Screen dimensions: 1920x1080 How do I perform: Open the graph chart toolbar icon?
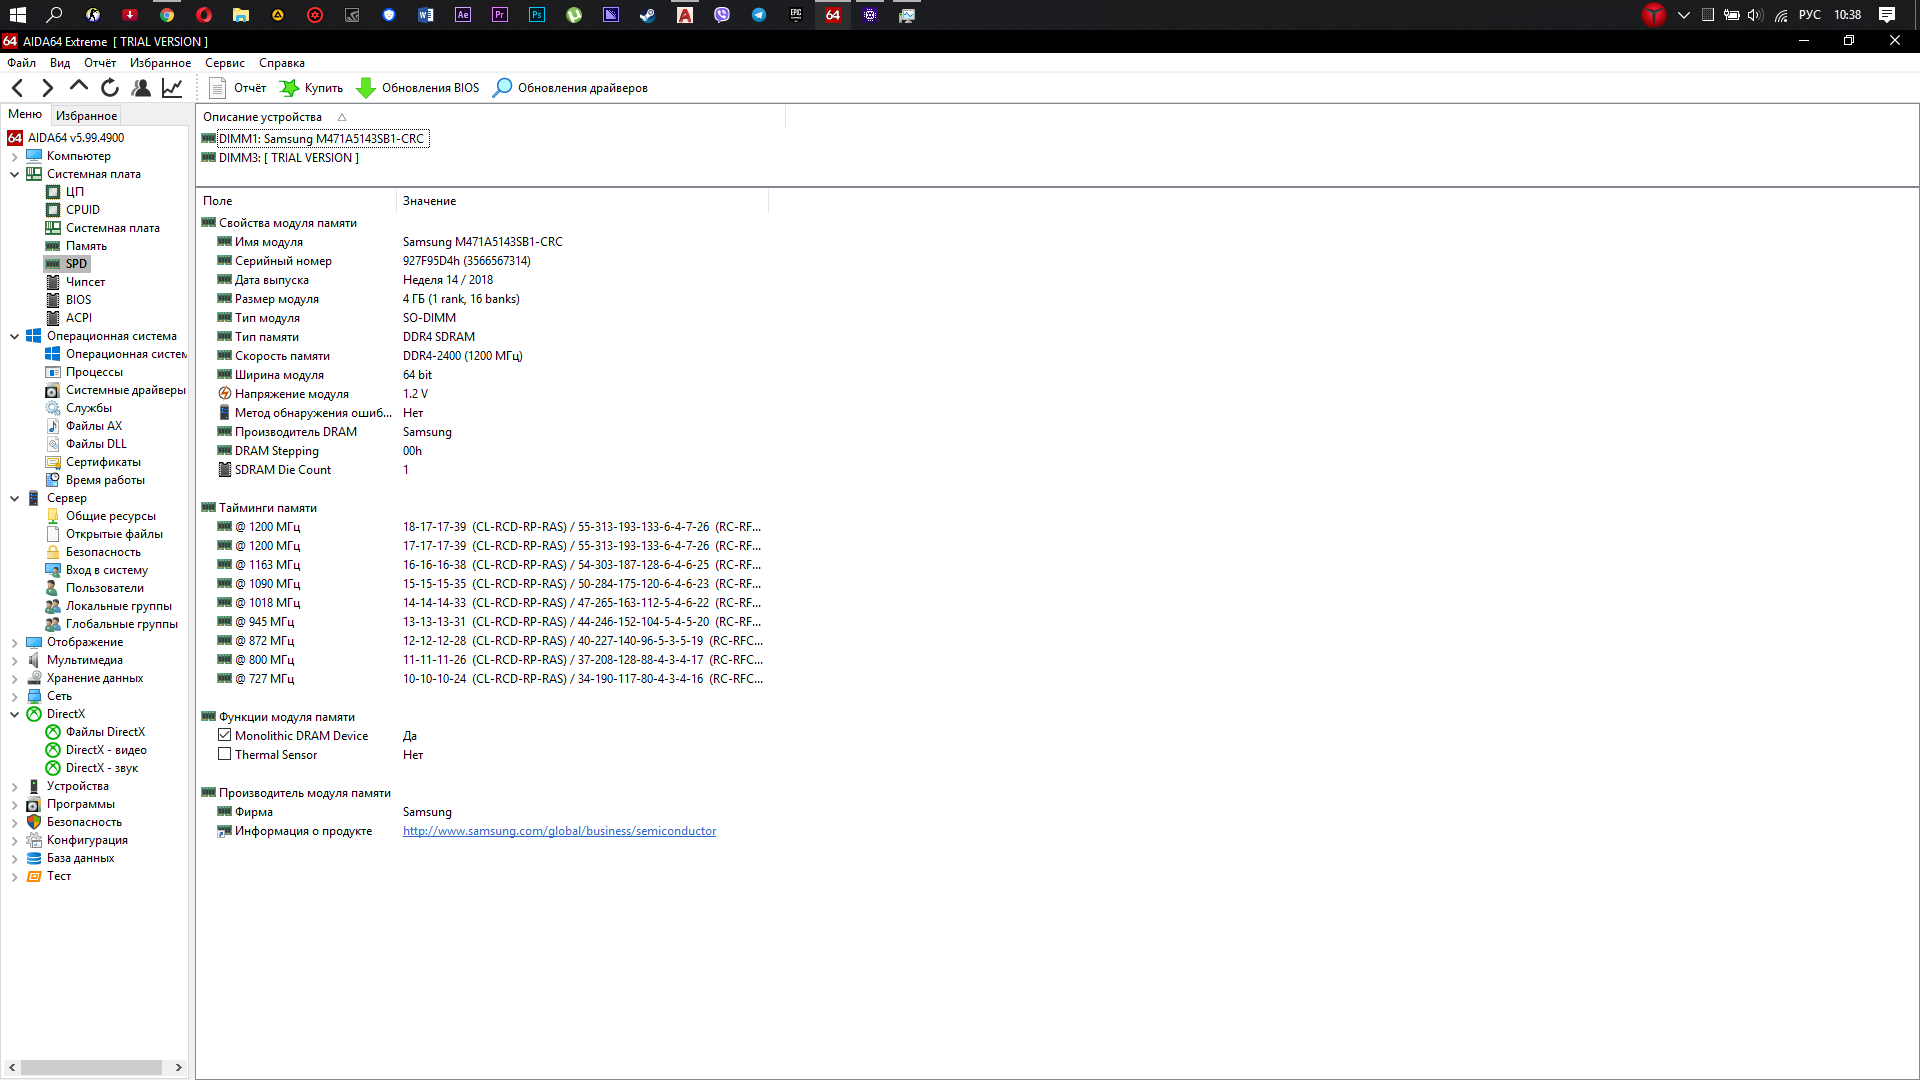click(172, 88)
